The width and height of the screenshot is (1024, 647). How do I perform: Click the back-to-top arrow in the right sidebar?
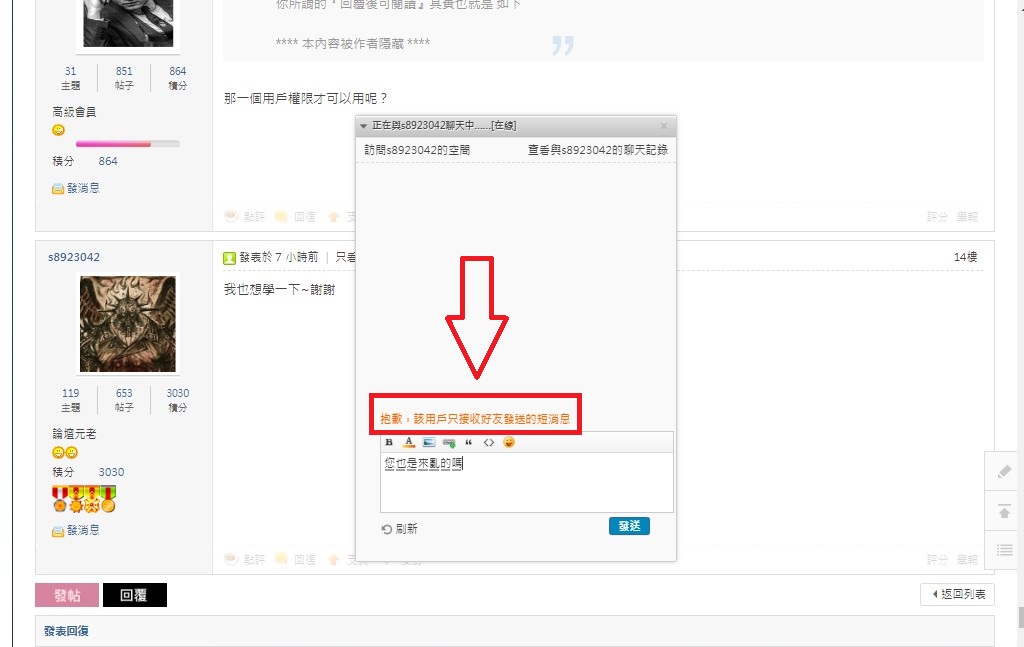point(1003,511)
